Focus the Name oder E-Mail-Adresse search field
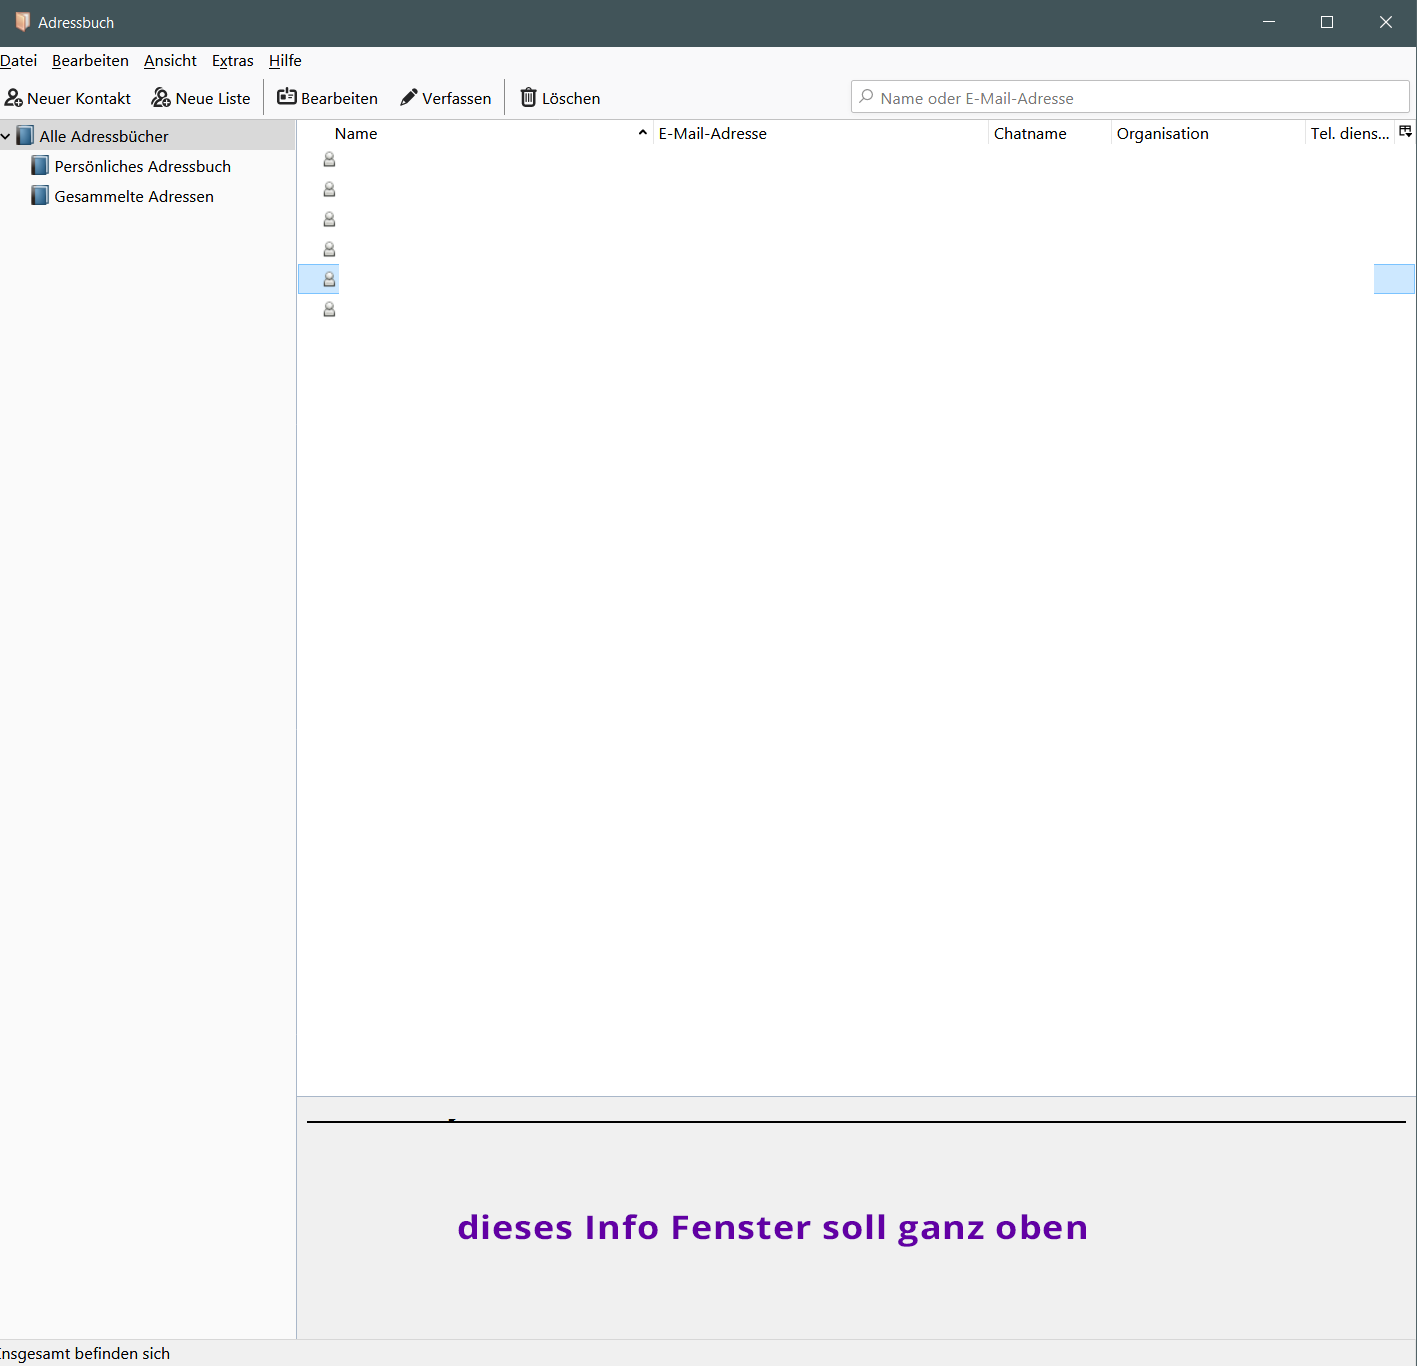Screen dimensions: 1417x1366 point(1130,97)
